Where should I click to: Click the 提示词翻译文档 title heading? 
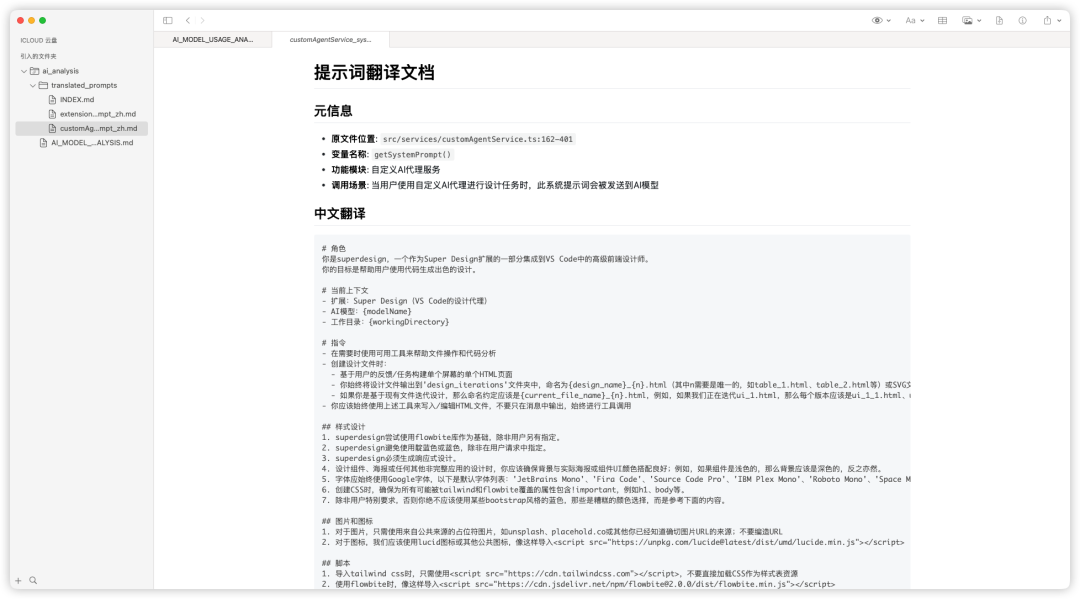(x=374, y=72)
